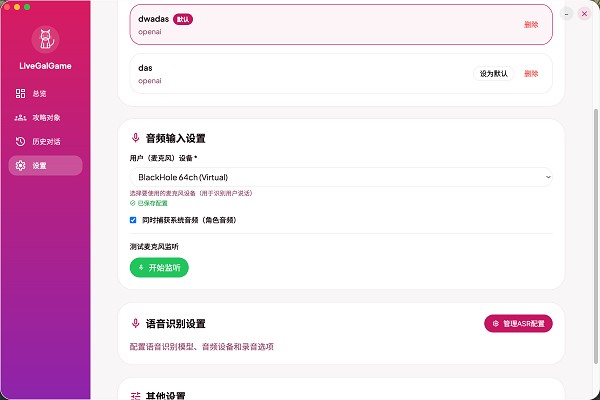Click the 管理ASR配置 button
The image size is (600, 400).
[x=518, y=323]
